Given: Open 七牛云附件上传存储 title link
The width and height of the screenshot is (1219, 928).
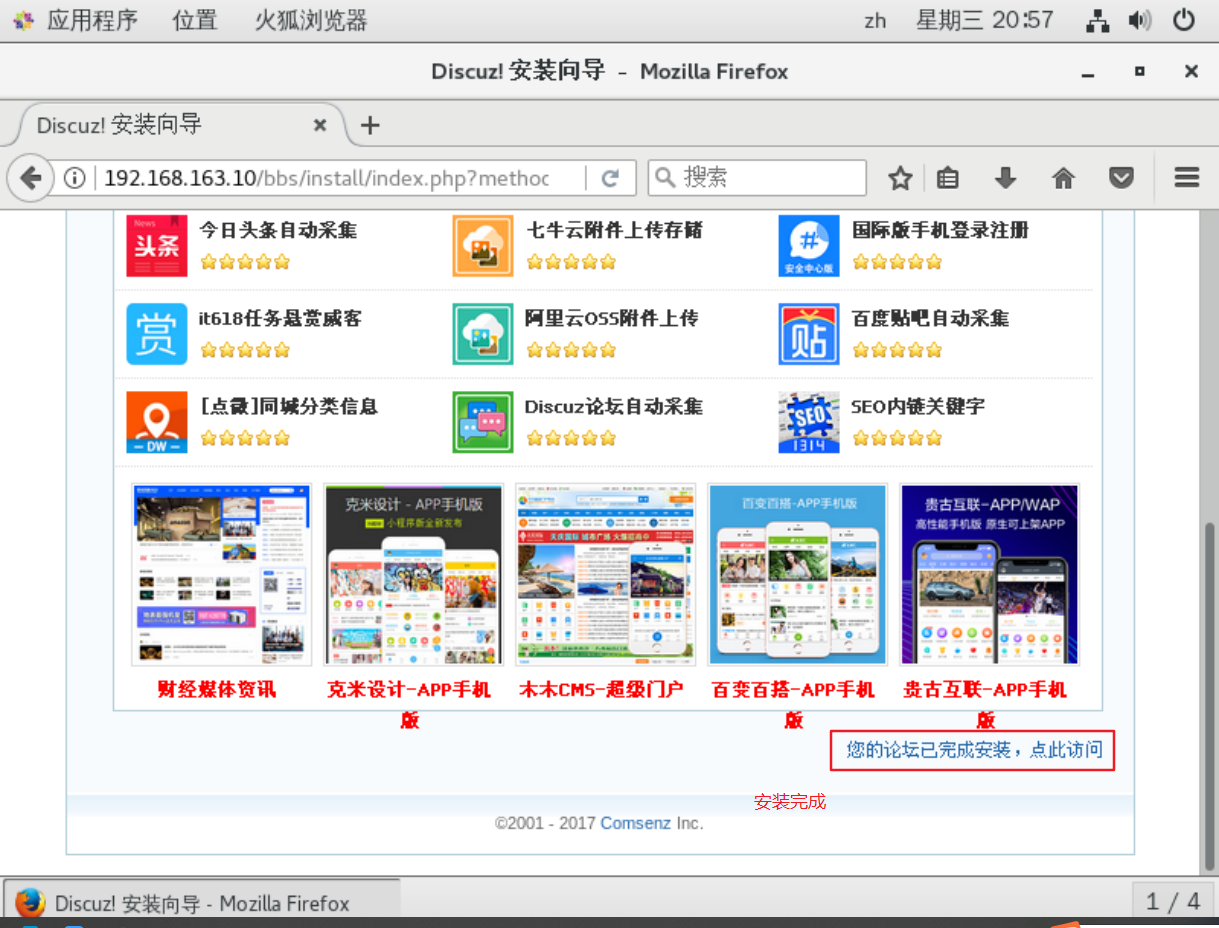Looking at the screenshot, I should (x=615, y=230).
